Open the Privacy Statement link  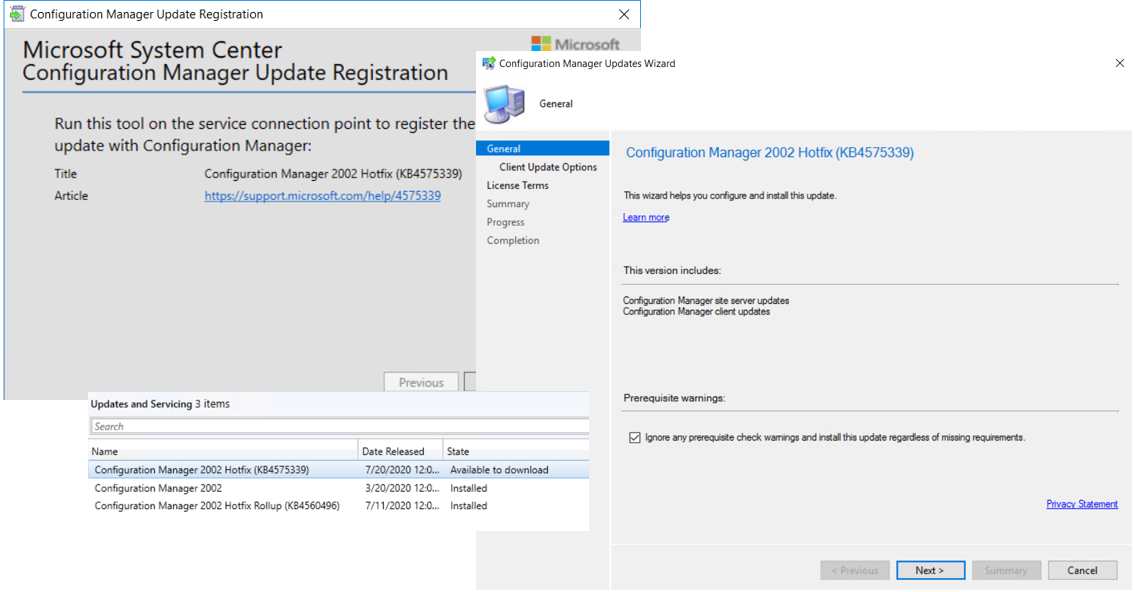tap(1082, 503)
